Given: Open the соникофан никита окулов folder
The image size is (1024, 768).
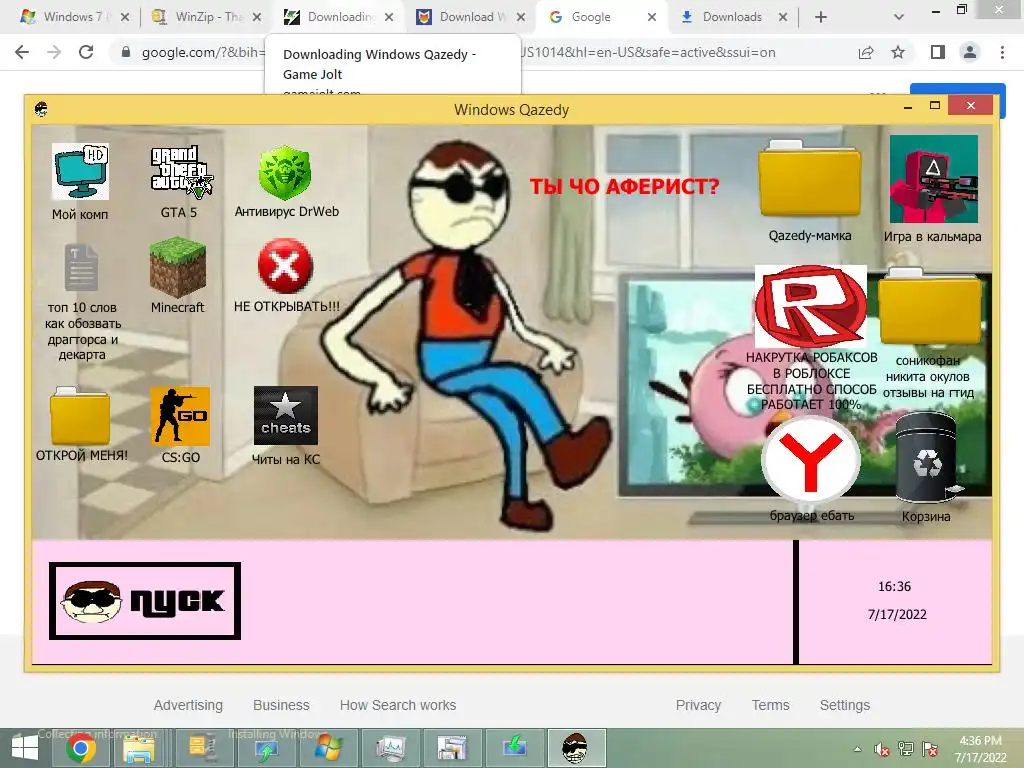Looking at the screenshot, I should click(x=930, y=307).
